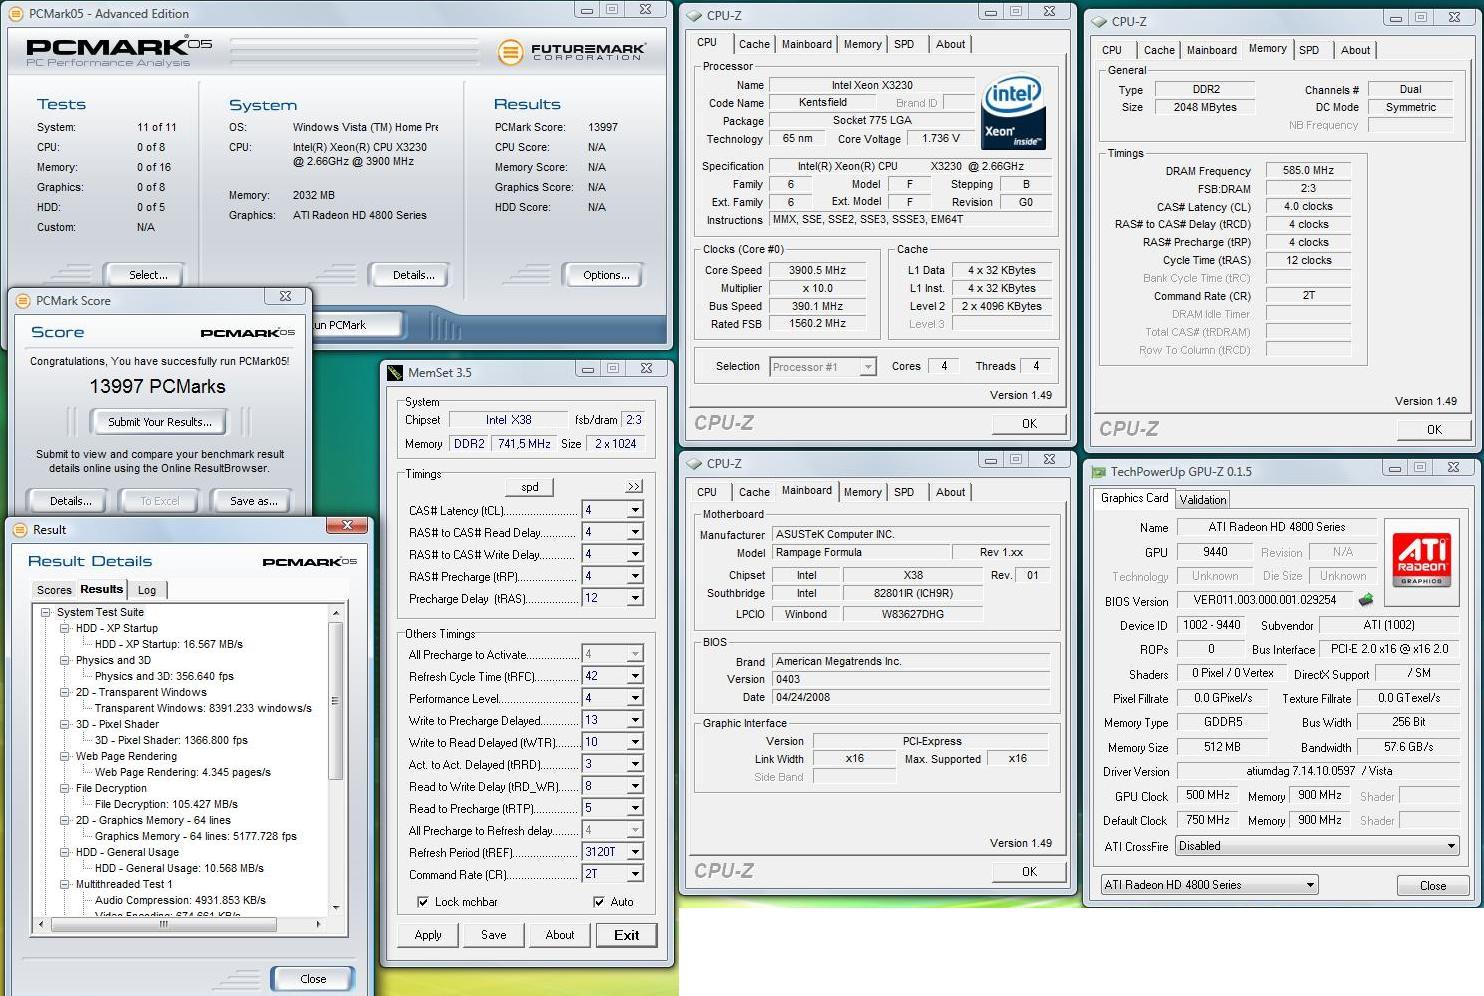Image resolution: width=1484 pixels, height=996 pixels.
Task: Click the DRAM Frequency 585.0 MHz field
Action: [x=1308, y=170]
